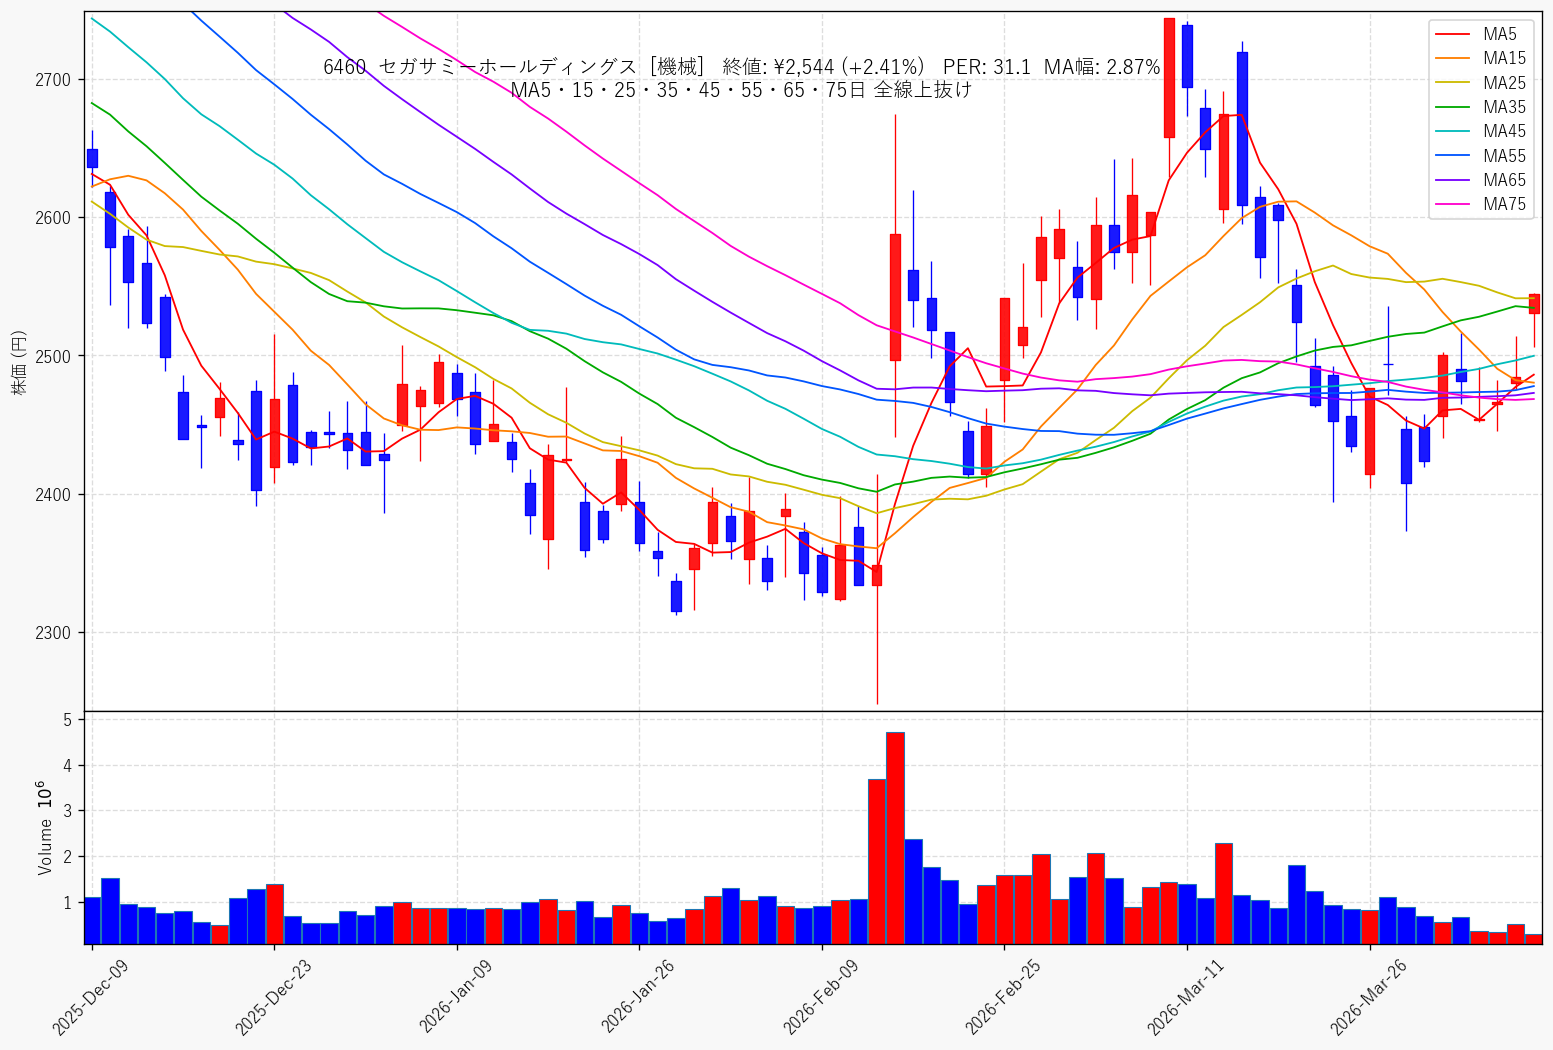Click the Volume axis title

[43, 828]
